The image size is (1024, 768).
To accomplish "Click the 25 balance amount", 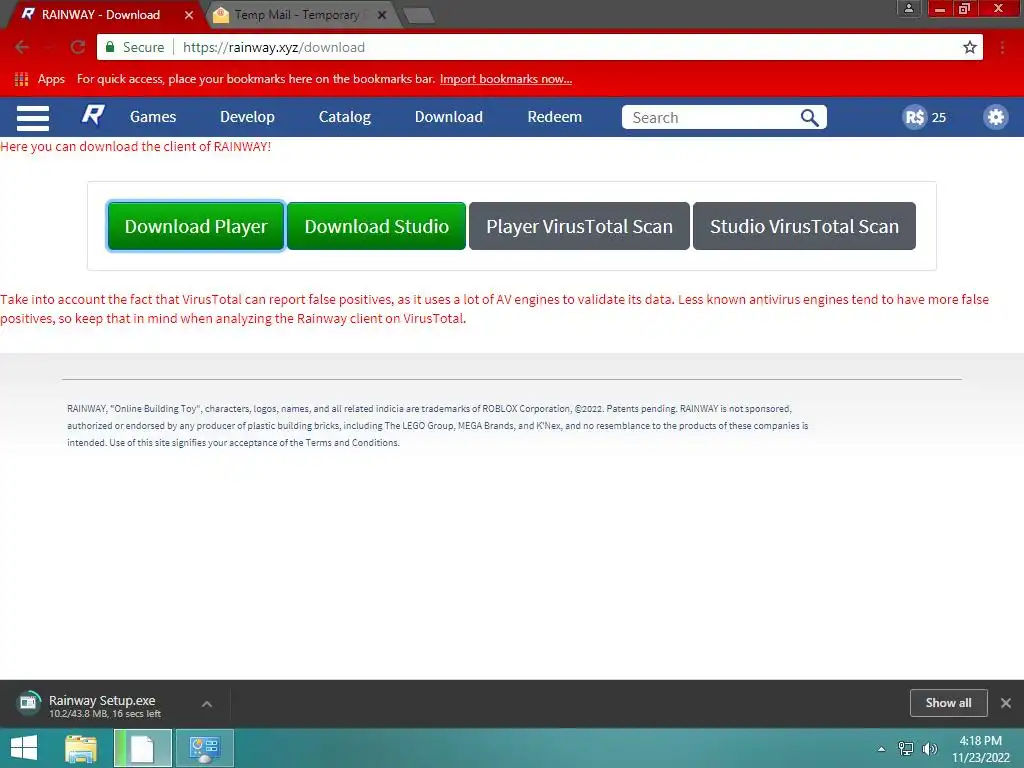I will [938, 118].
